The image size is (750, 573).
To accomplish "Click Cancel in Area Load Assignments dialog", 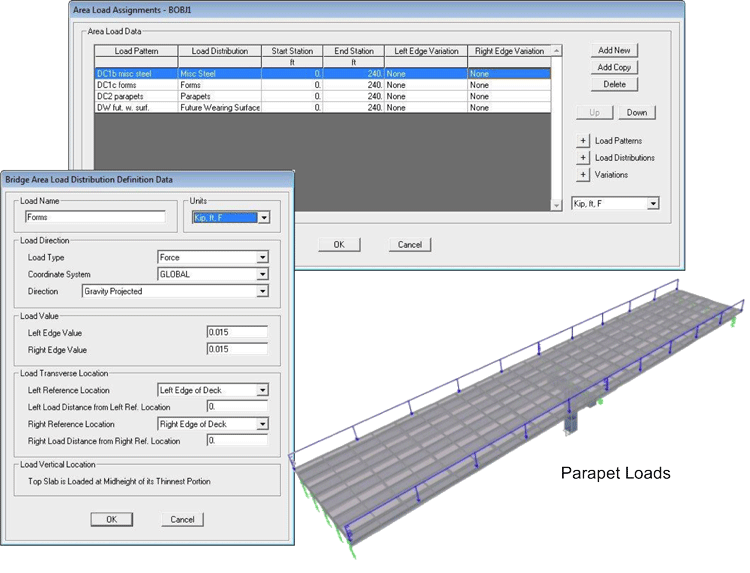I will point(409,245).
